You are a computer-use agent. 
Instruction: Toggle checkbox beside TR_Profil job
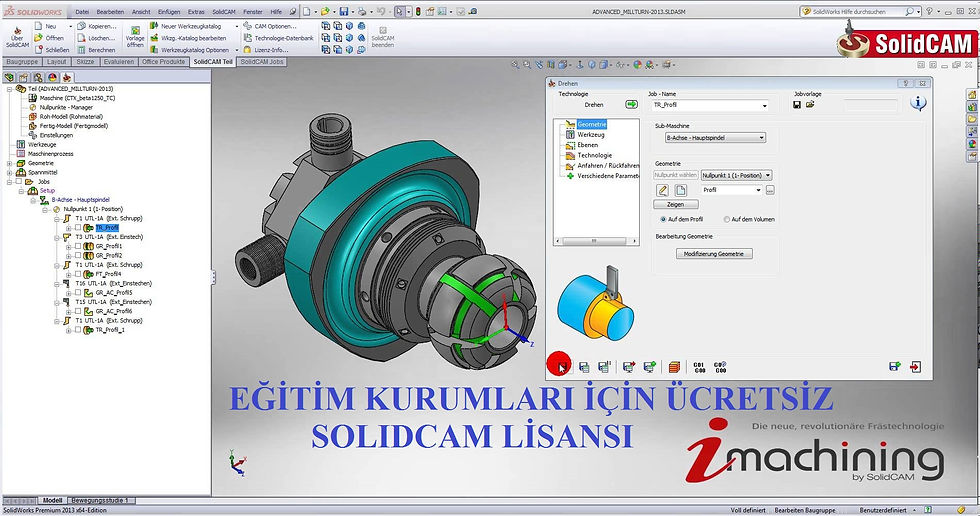click(78, 228)
